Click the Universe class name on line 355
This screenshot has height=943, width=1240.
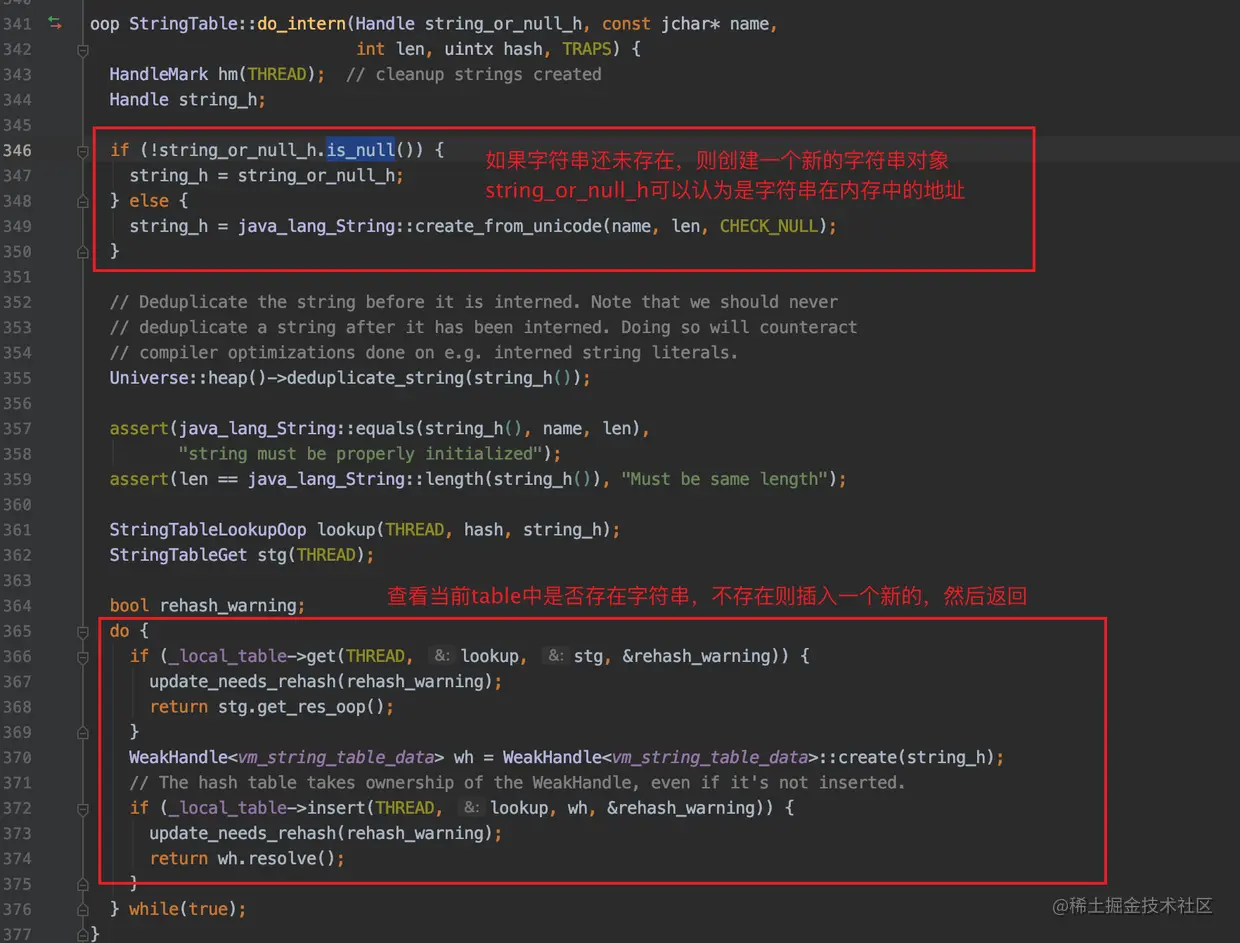[x=149, y=378]
